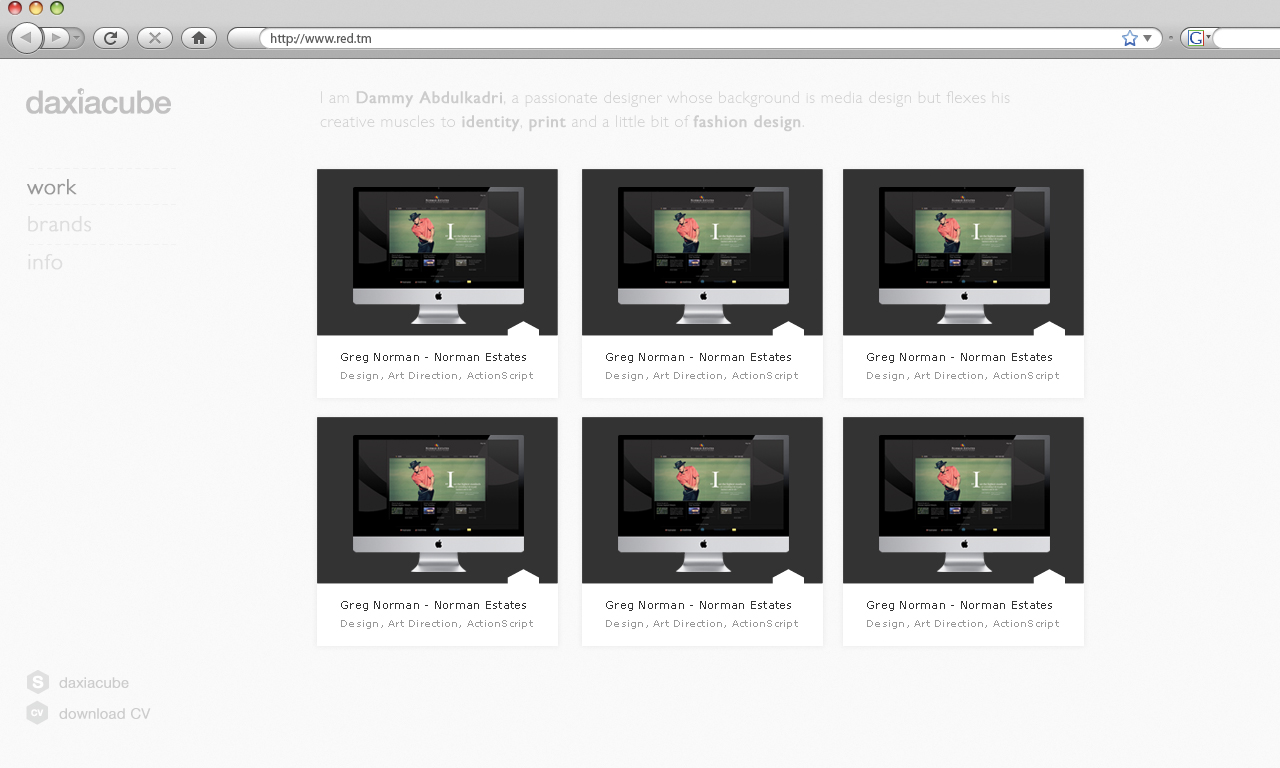Toggle the bookmark star in the address bar
Screen dimensions: 1280x768
1128,36
